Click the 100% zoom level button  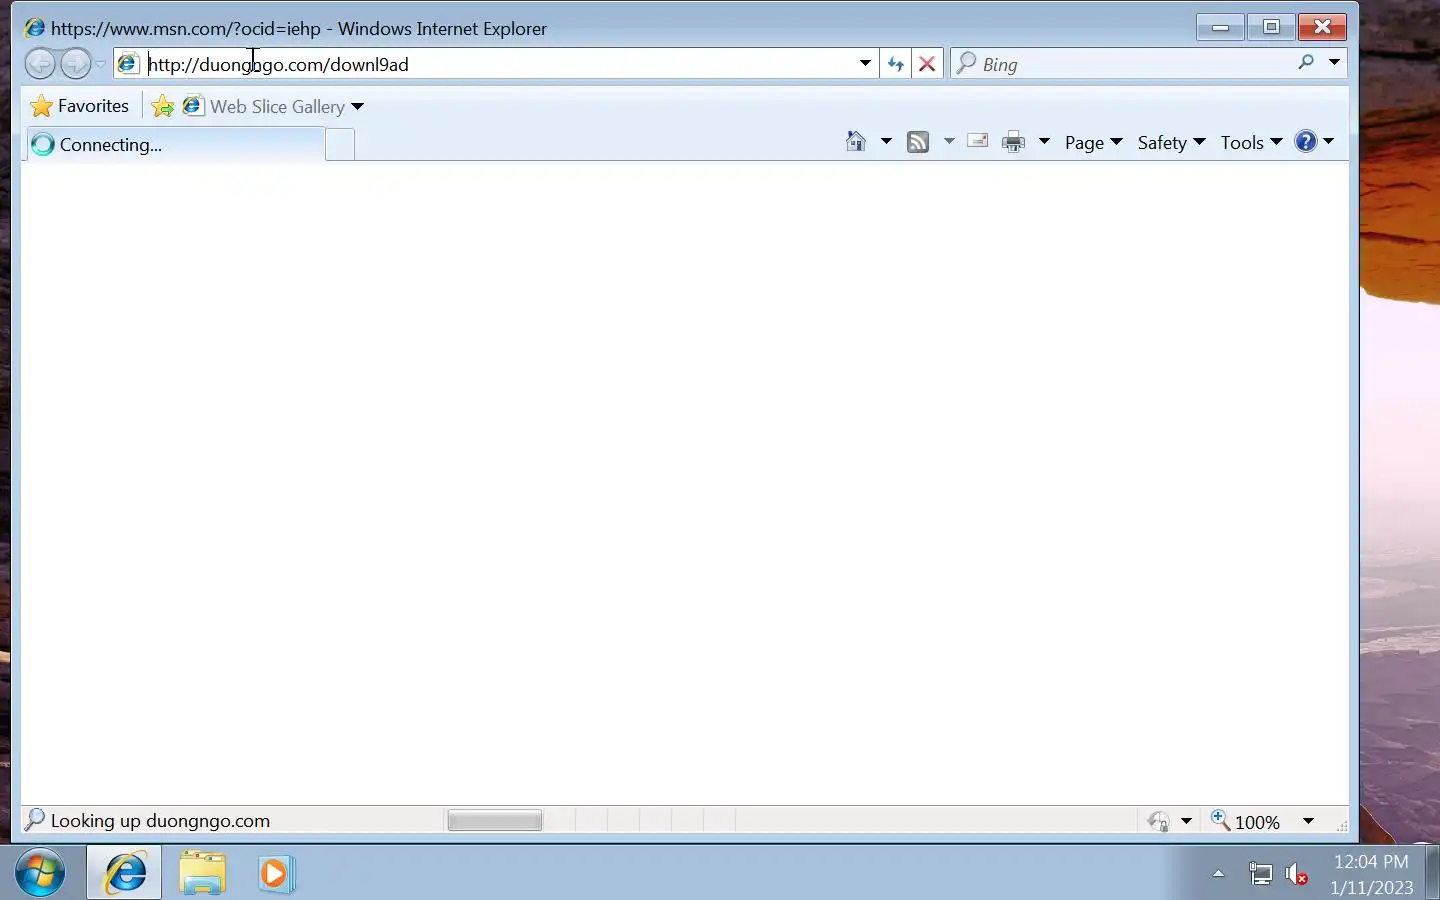click(x=1246, y=821)
